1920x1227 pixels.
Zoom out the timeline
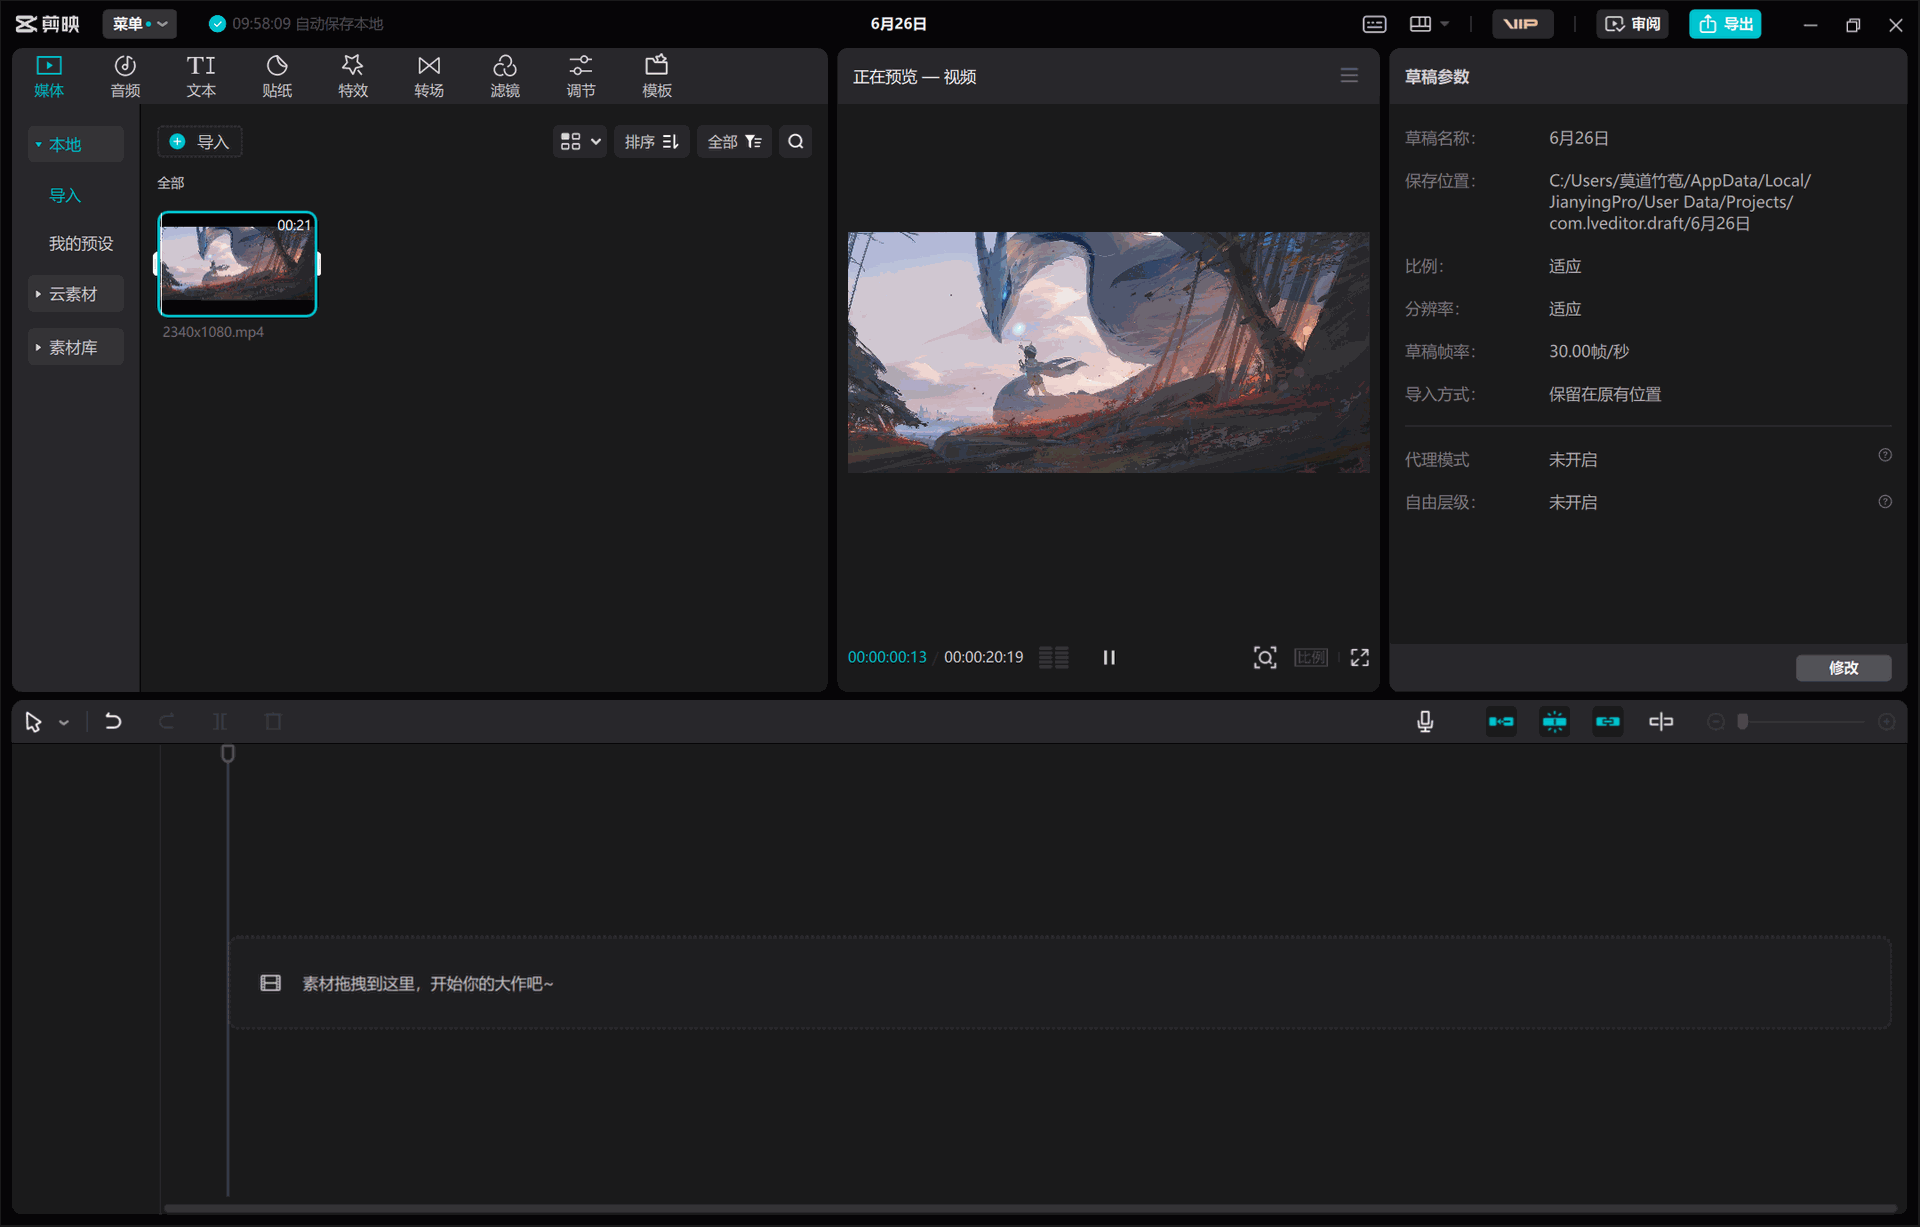(x=1716, y=722)
